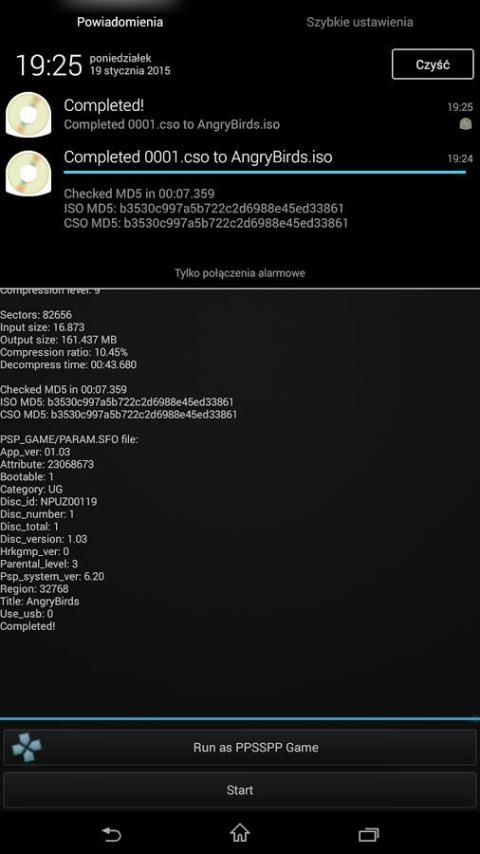Open the Completed! notification
Viewport: 480px width, 854px height.
(x=240, y=114)
